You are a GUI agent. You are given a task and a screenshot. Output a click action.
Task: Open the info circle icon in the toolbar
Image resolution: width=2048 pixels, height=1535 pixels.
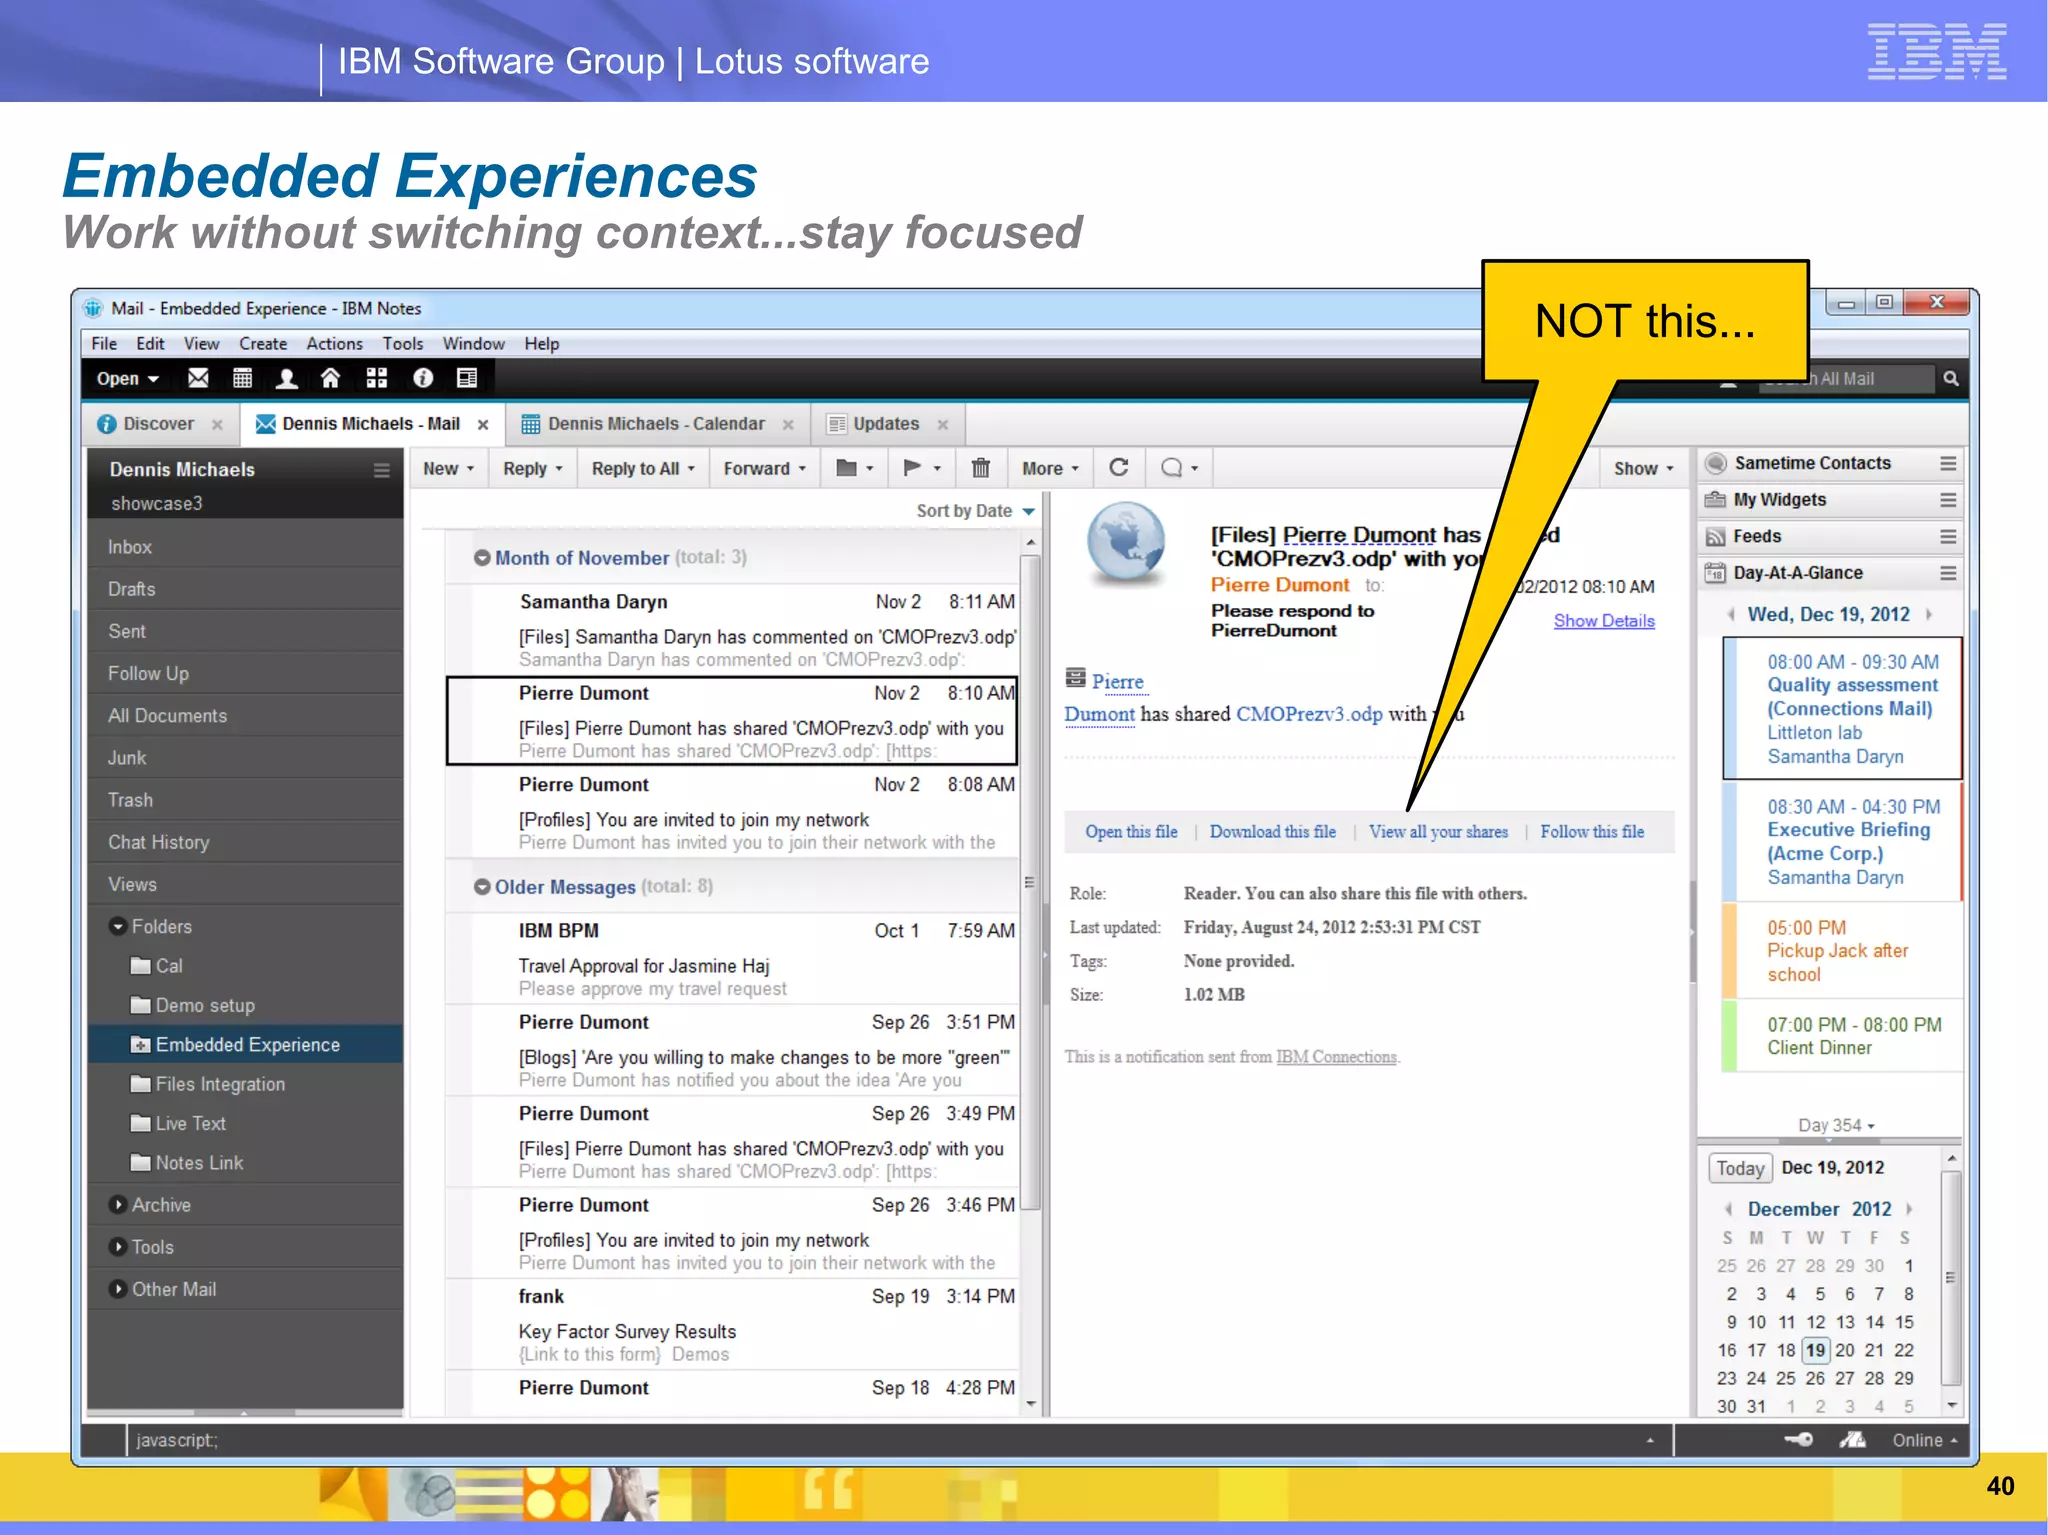[423, 378]
